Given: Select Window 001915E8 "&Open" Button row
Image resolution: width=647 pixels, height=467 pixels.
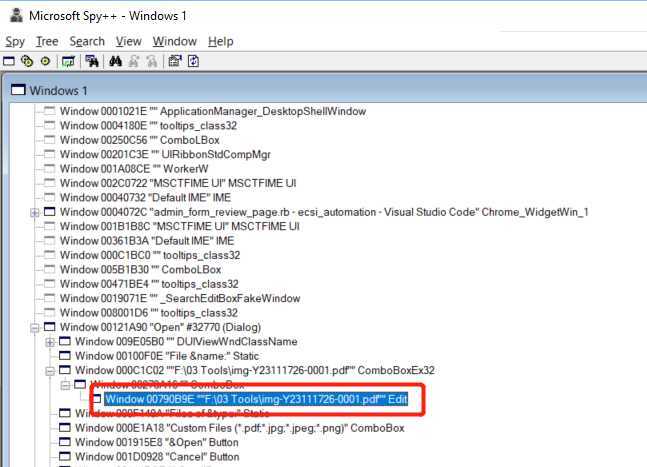Looking at the screenshot, I should (156, 443).
